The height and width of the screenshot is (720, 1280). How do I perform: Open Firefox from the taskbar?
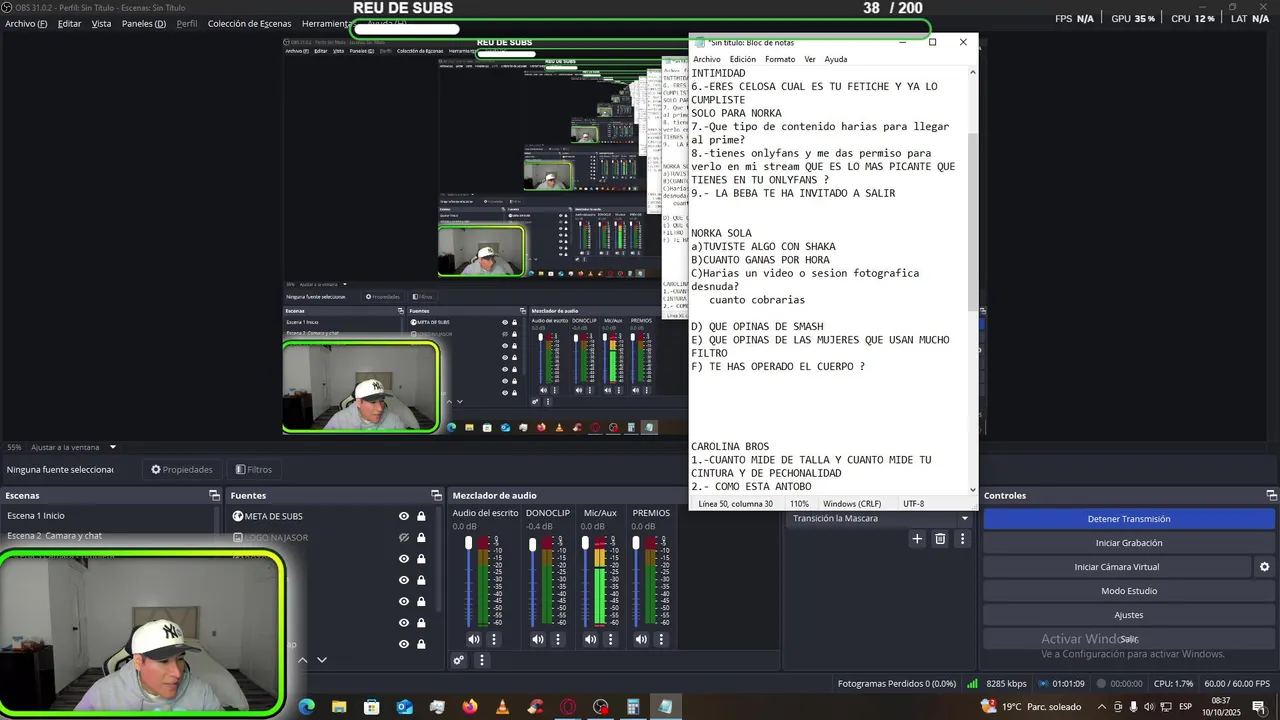pyautogui.click(x=470, y=707)
